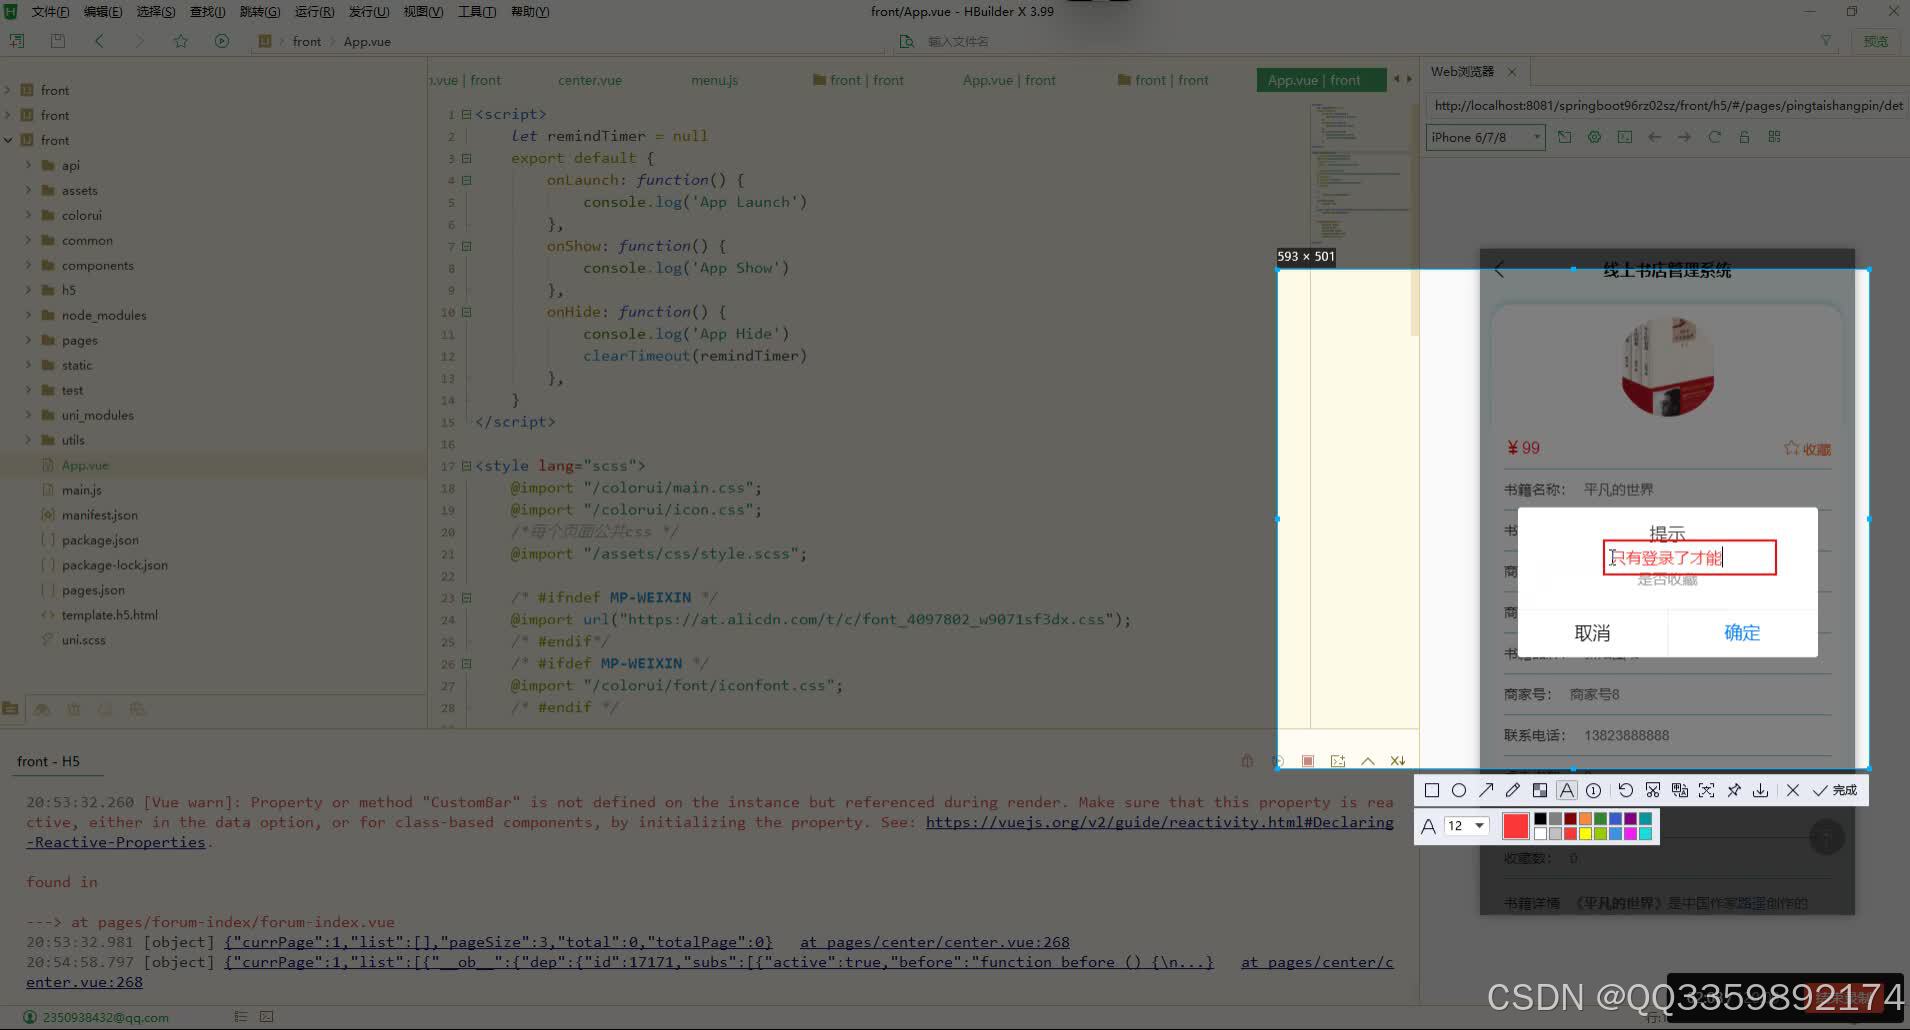Select the pencil freehand tool

(1513, 790)
